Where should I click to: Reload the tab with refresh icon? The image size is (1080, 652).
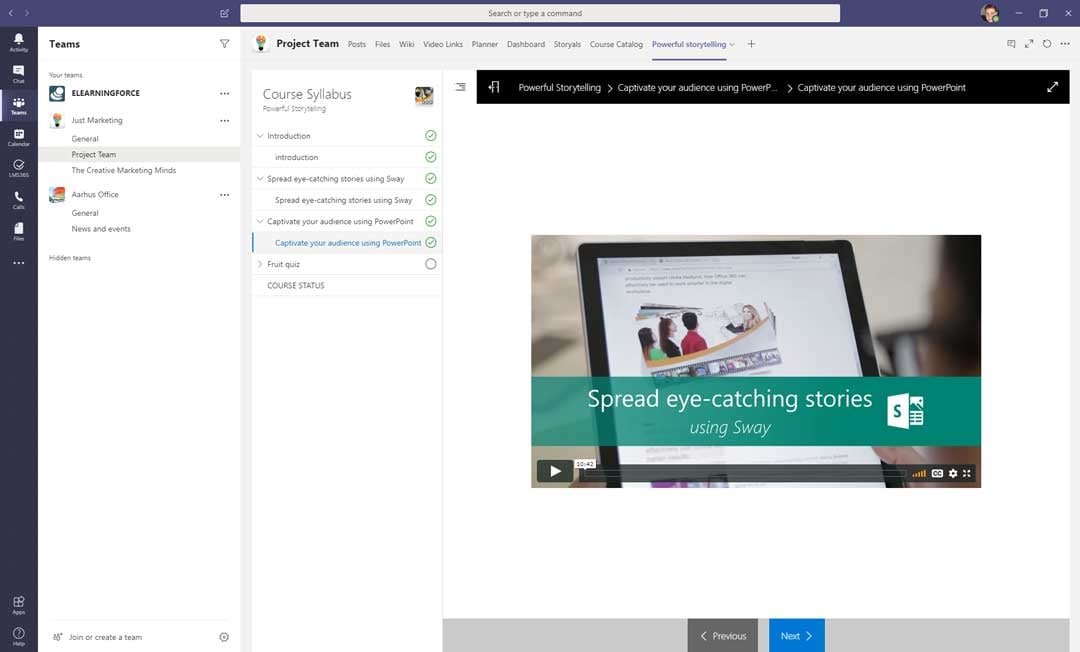click(1047, 44)
